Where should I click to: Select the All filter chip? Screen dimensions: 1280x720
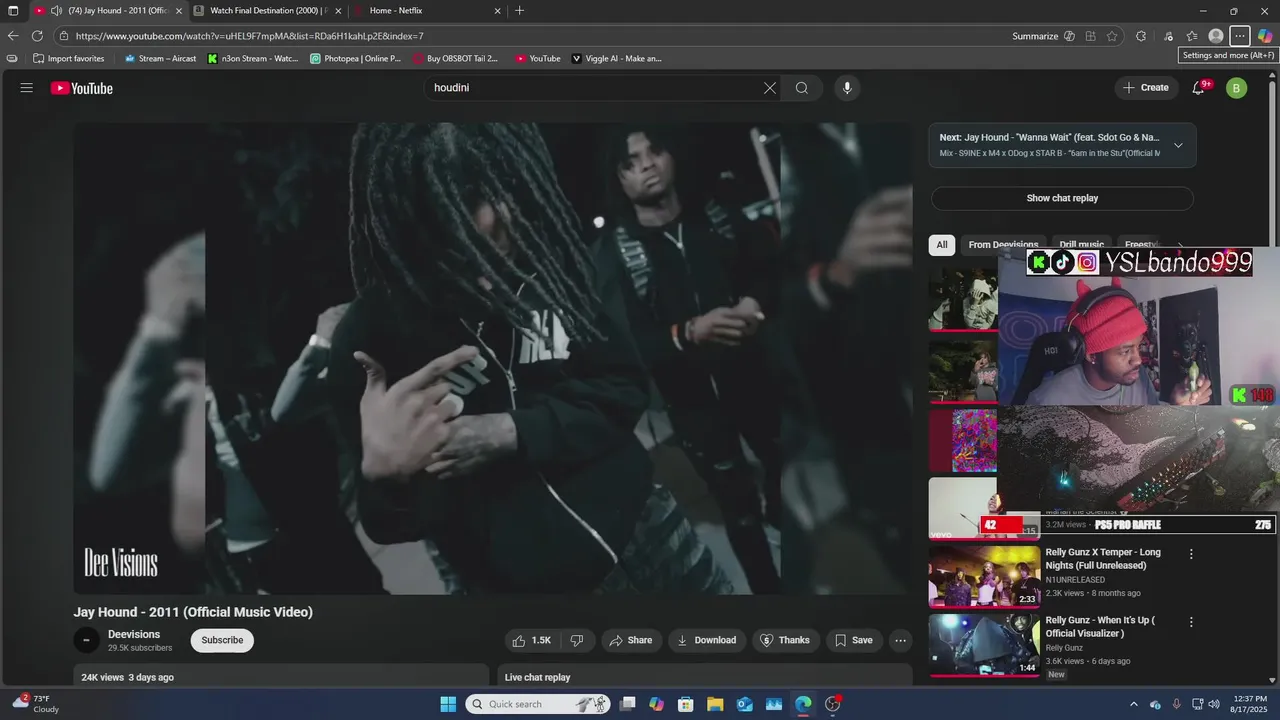pyautogui.click(x=942, y=245)
